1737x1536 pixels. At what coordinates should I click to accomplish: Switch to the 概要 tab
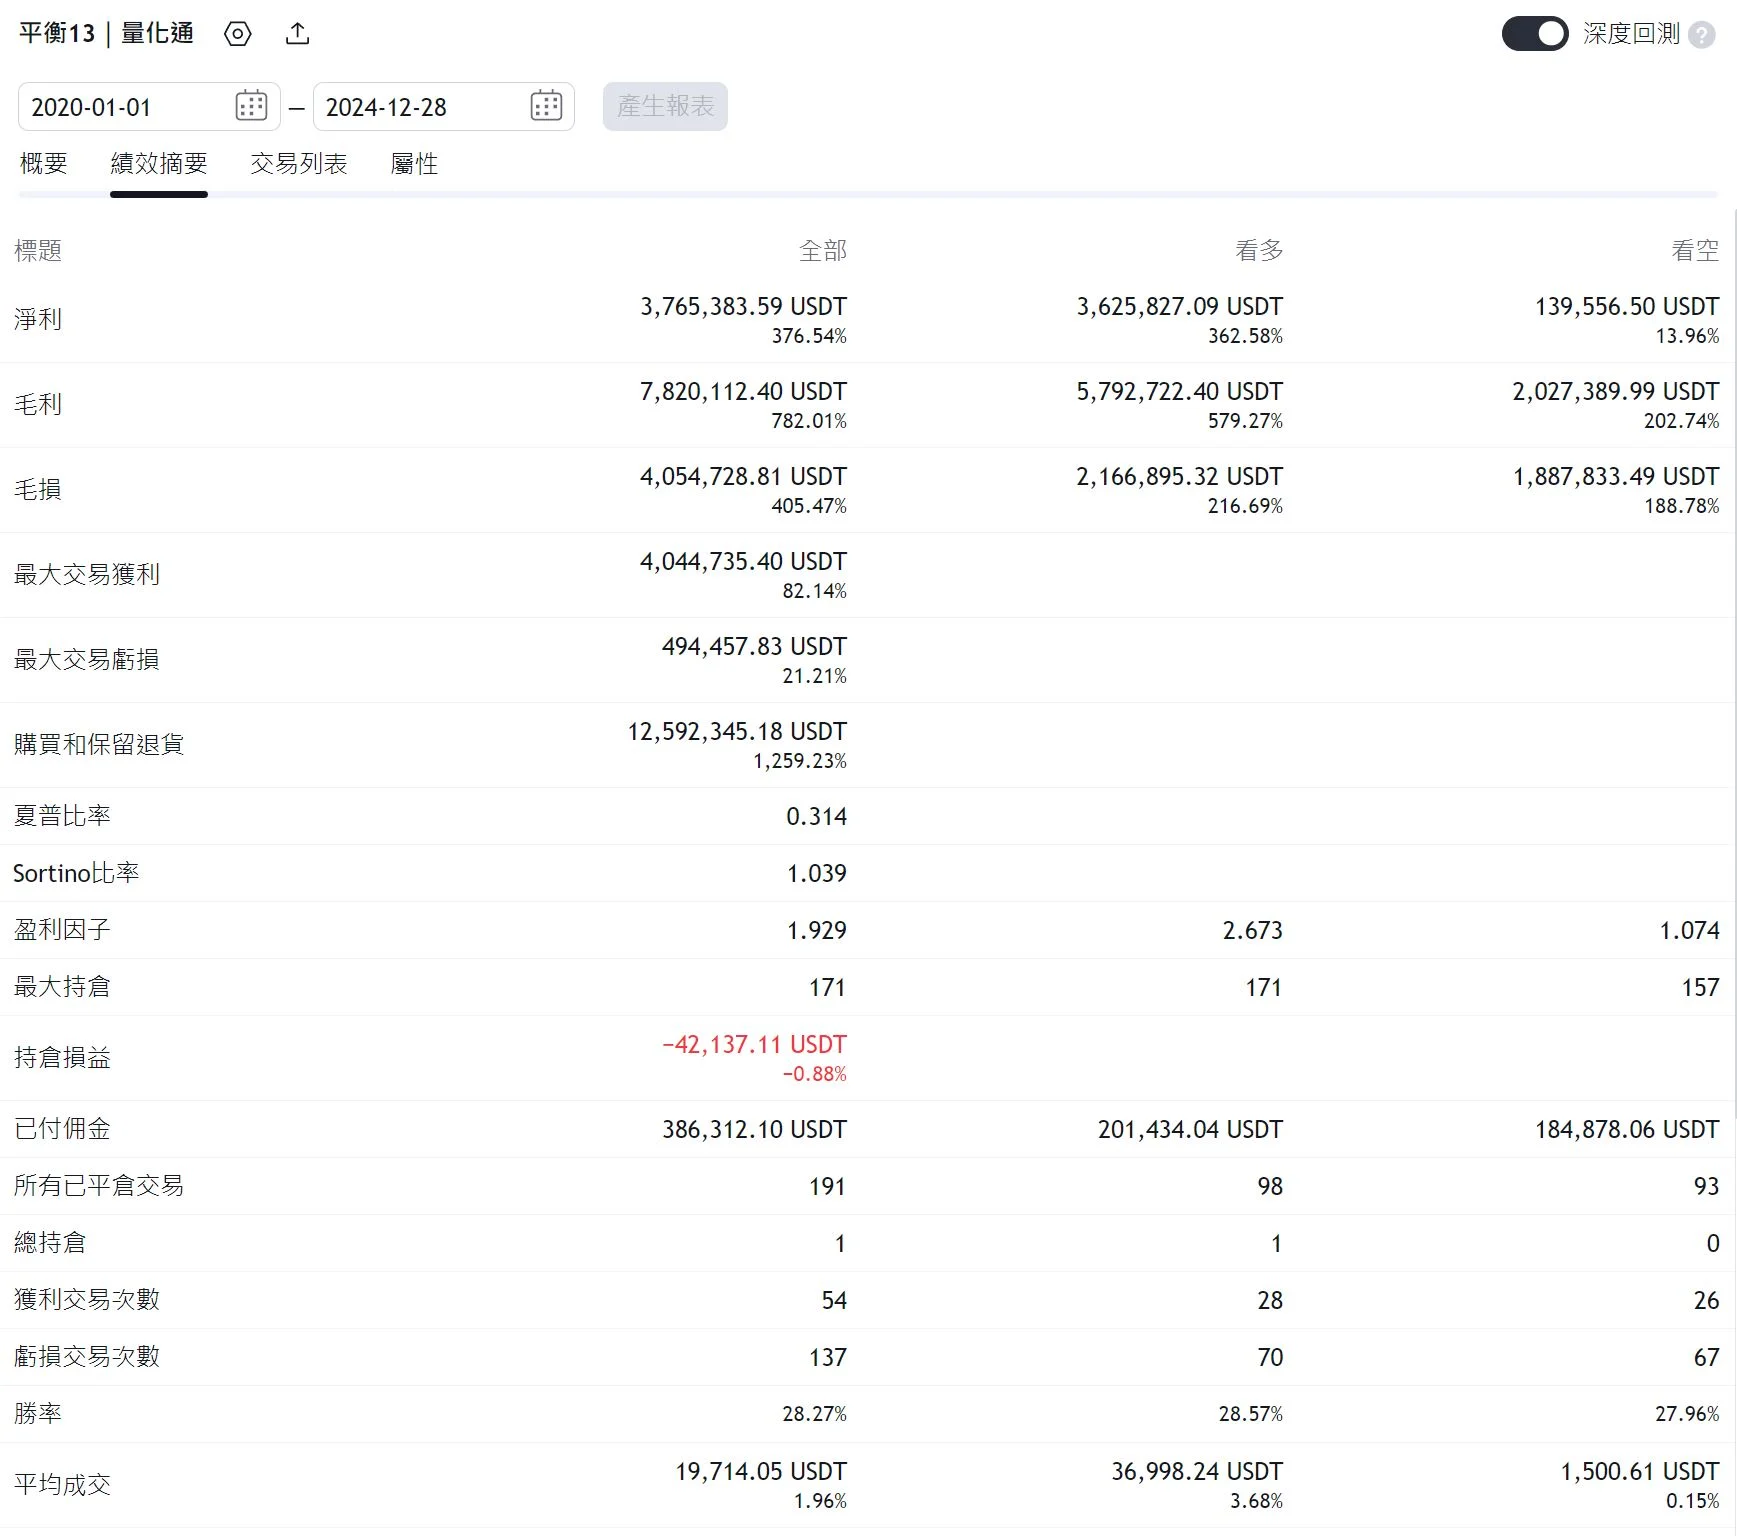[44, 164]
